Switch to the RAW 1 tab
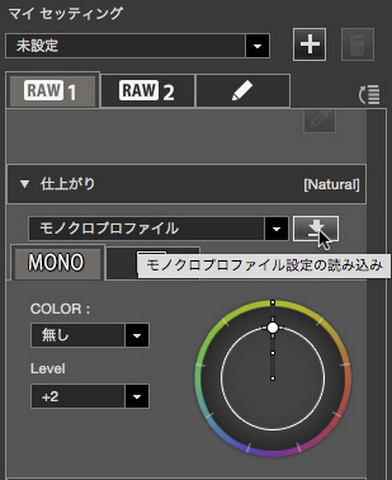392x480 pixels. point(53,91)
